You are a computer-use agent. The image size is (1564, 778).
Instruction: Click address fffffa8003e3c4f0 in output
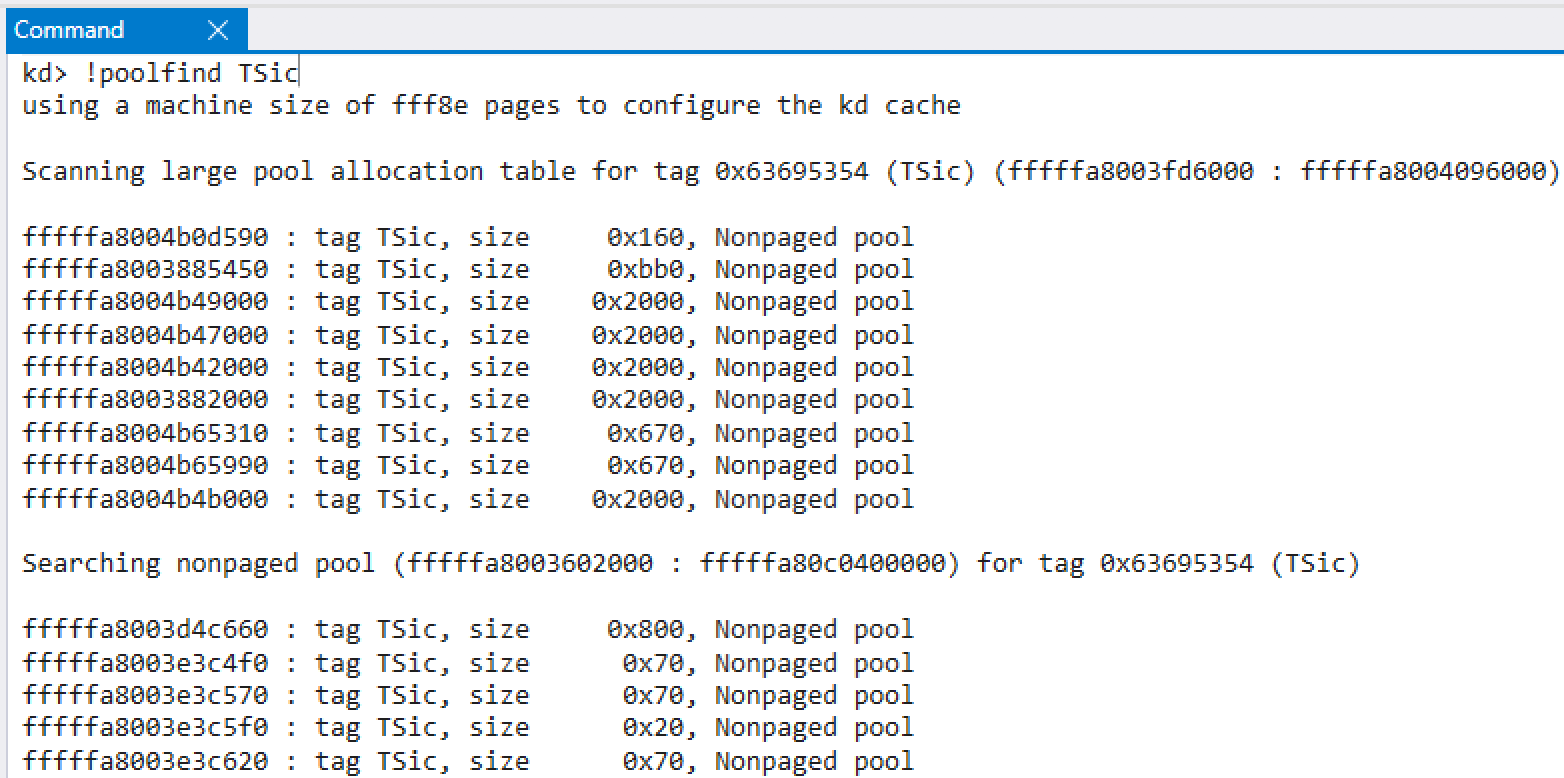point(145,663)
